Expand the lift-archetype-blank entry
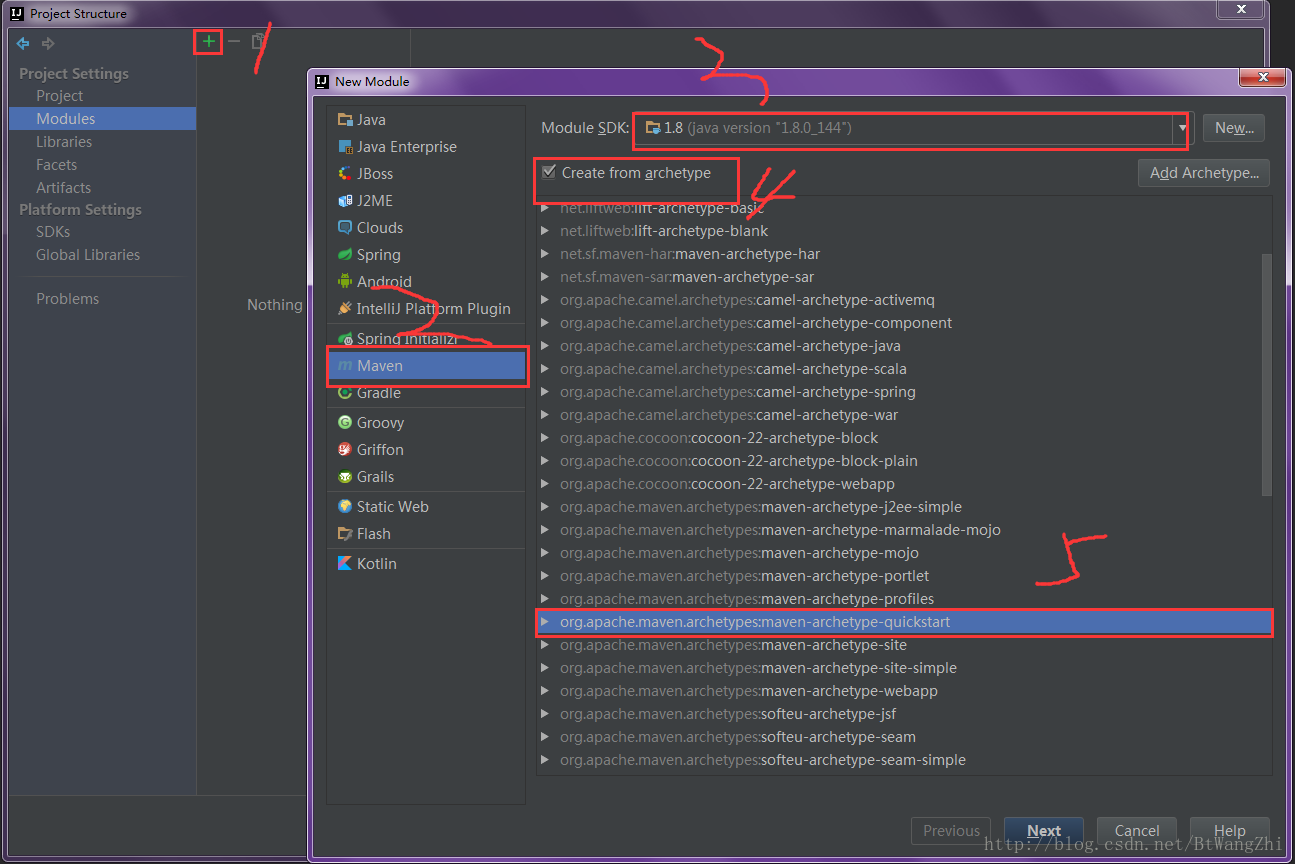 545,231
